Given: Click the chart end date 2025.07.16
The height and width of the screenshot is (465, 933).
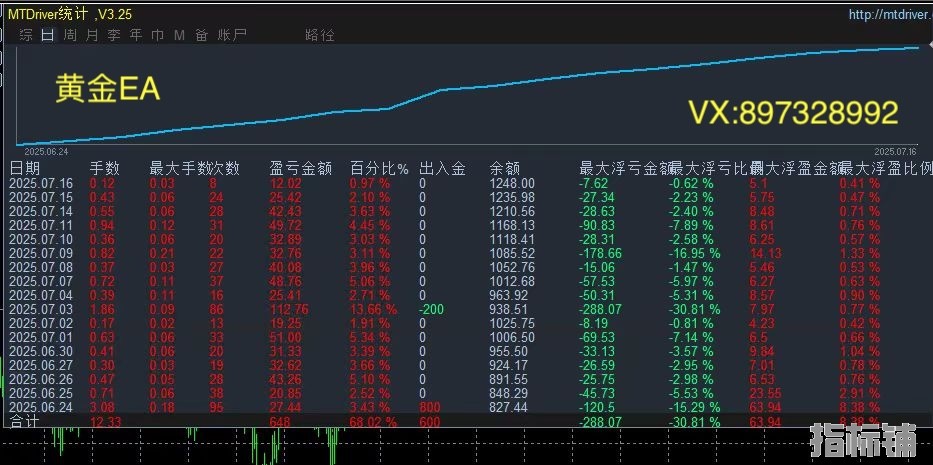Looking at the screenshot, I should (896, 152).
